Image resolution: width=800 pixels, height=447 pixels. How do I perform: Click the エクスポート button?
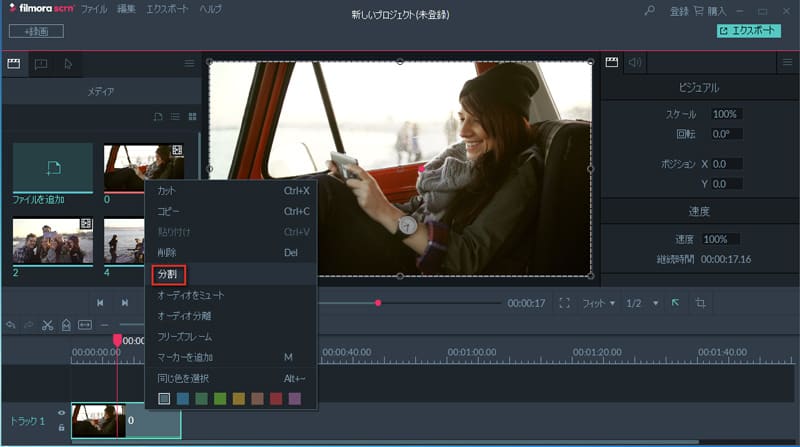click(x=748, y=31)
